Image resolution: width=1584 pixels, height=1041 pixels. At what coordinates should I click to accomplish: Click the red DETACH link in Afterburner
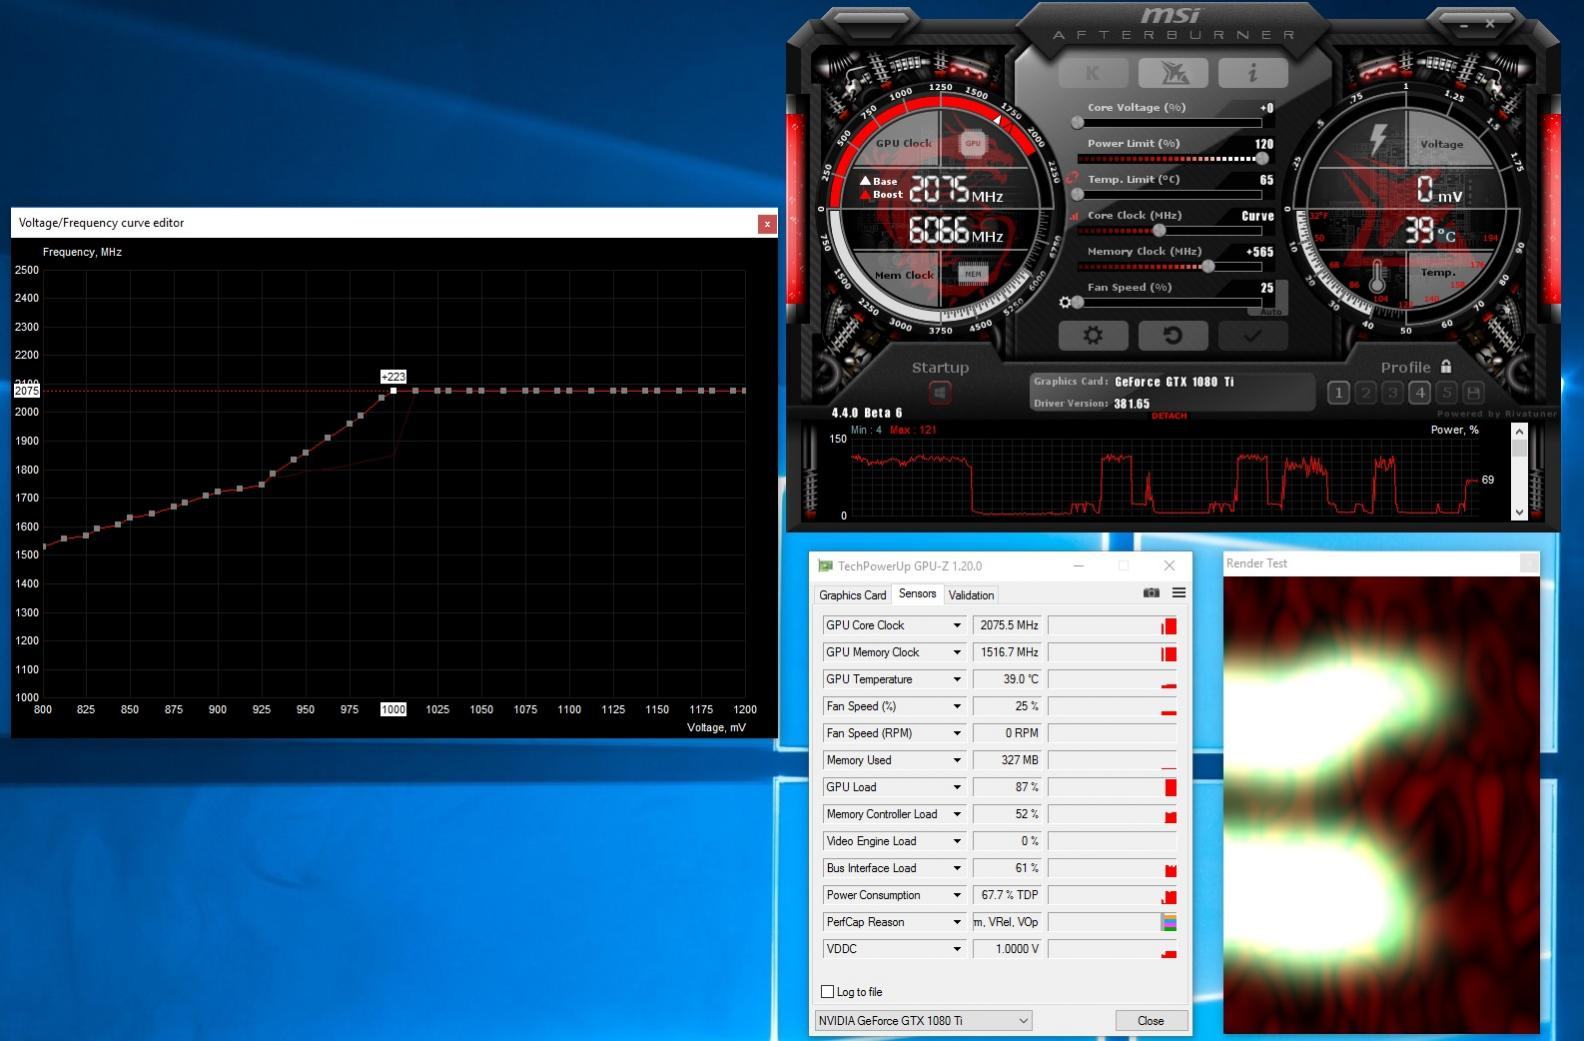click(x=1169, y=416)
